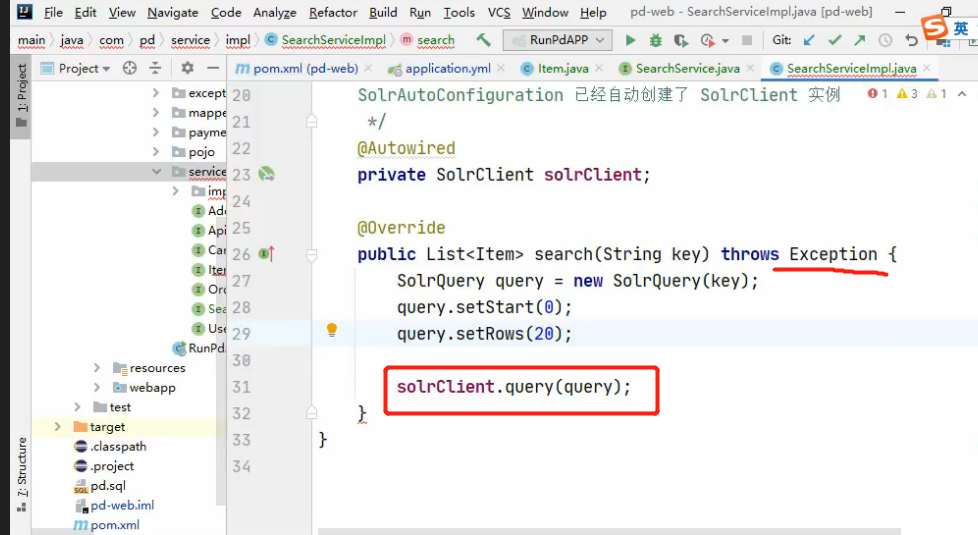Hide the Project panel with minus icon

tap(213, 68)
